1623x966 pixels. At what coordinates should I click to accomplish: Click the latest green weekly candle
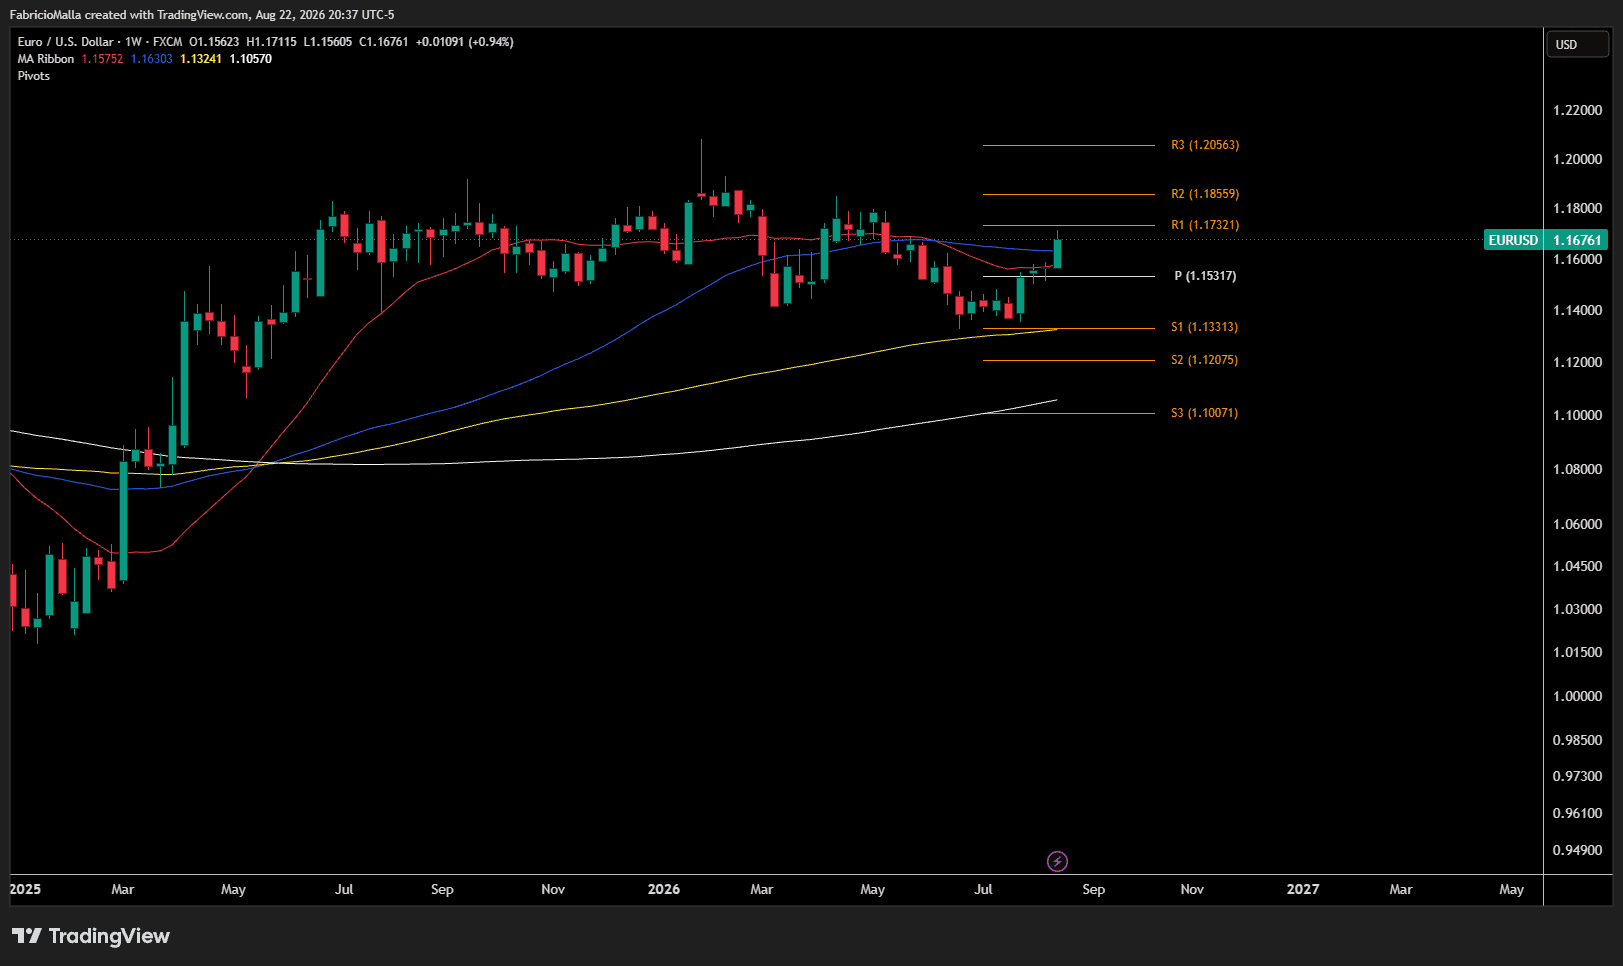pyautogui.click(x=1057, y=253)
